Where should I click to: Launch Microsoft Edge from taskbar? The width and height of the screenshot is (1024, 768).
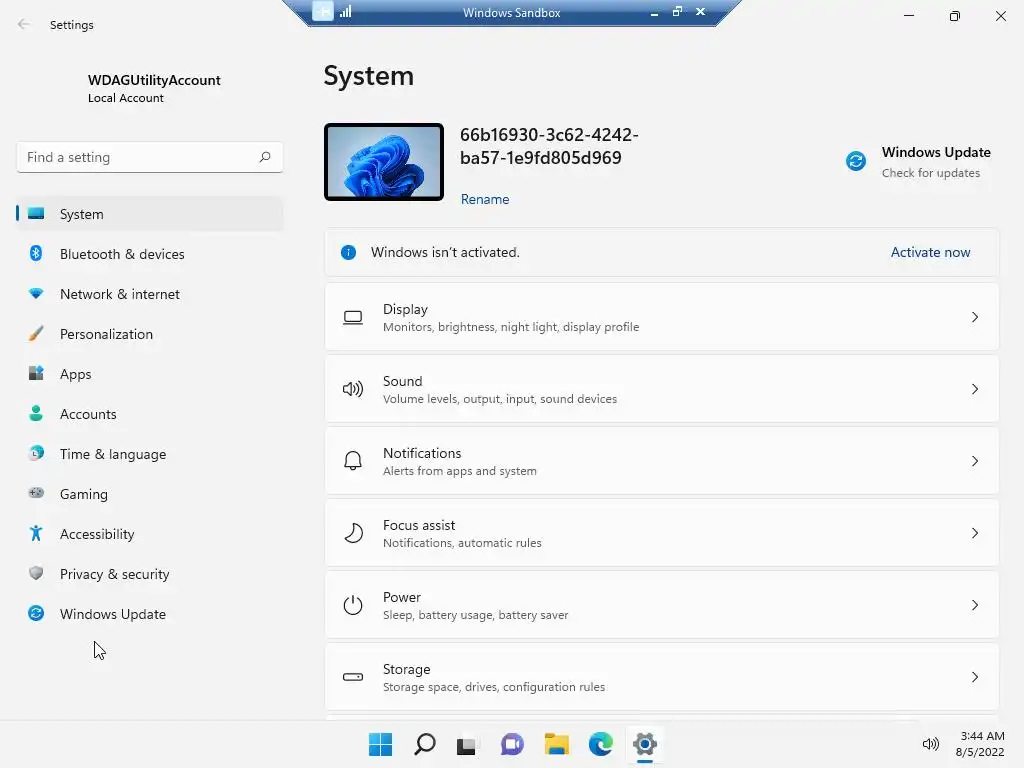tap(600, 744)
